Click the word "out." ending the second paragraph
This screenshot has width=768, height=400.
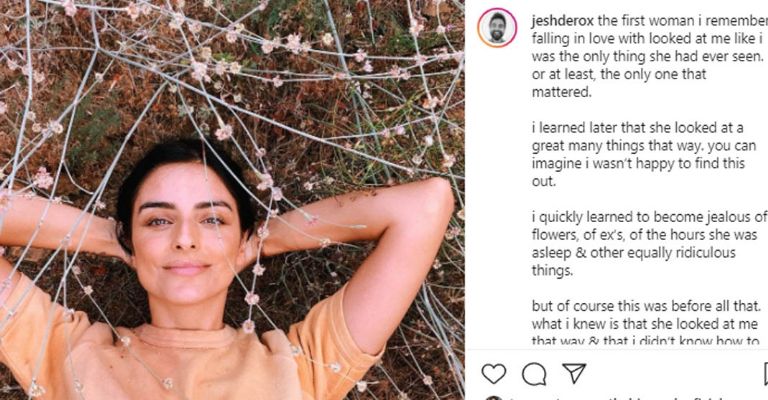tap(544, 181)
